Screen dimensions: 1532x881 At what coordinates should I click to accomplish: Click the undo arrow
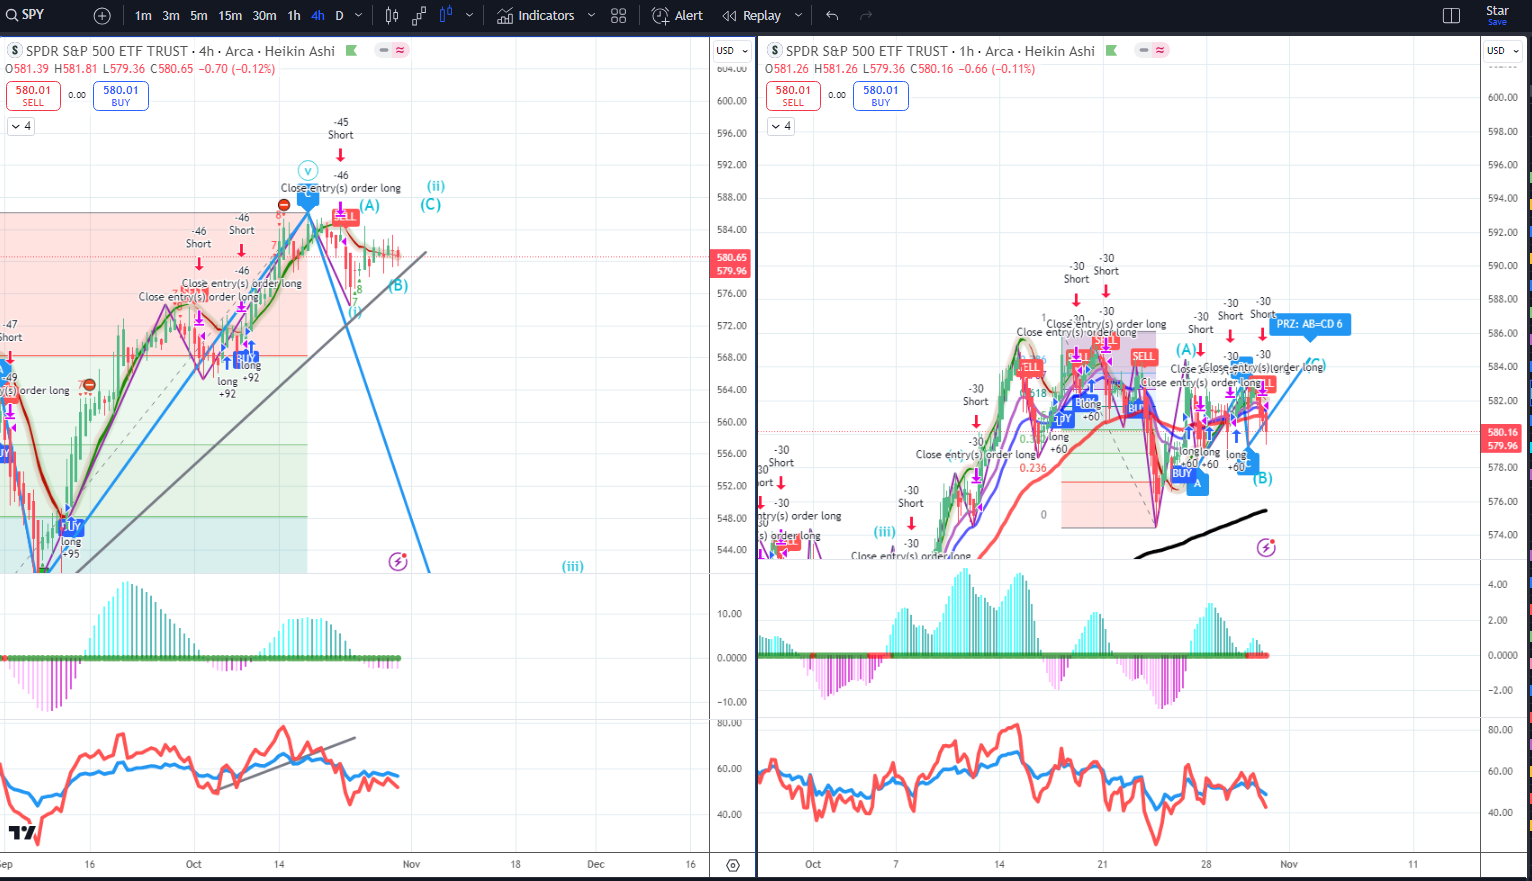[x=832, y=16]
